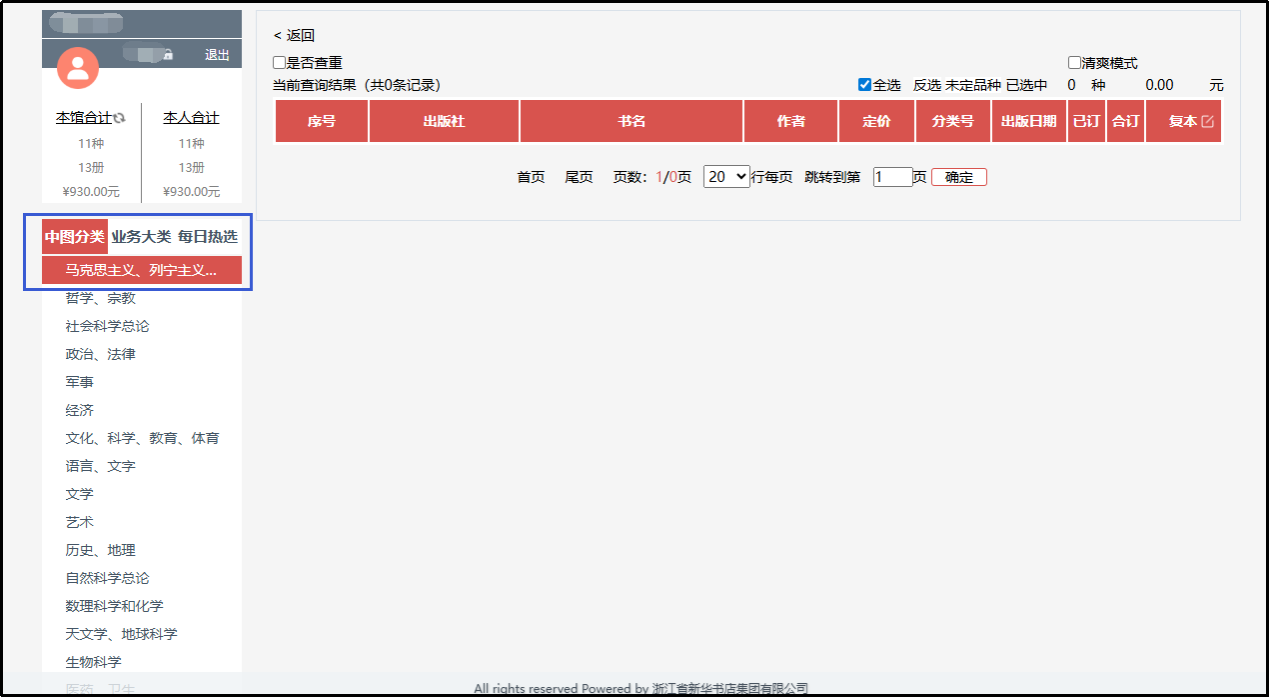The width and height of the screenshot is (1270, 698).
Task: Click 反选 to invert the selection
Action: point(926,85)
